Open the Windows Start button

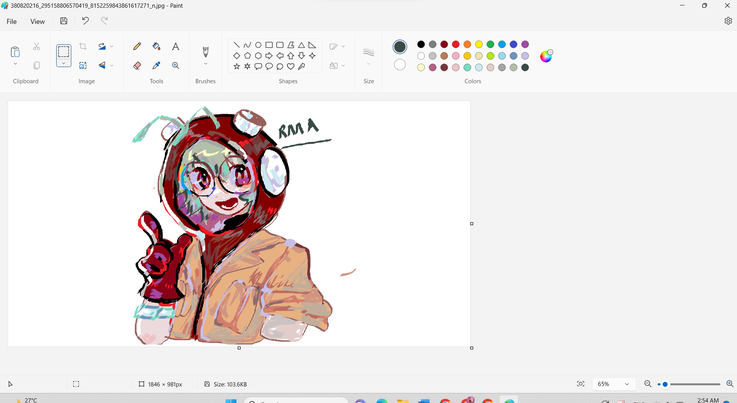pos(231,401)
